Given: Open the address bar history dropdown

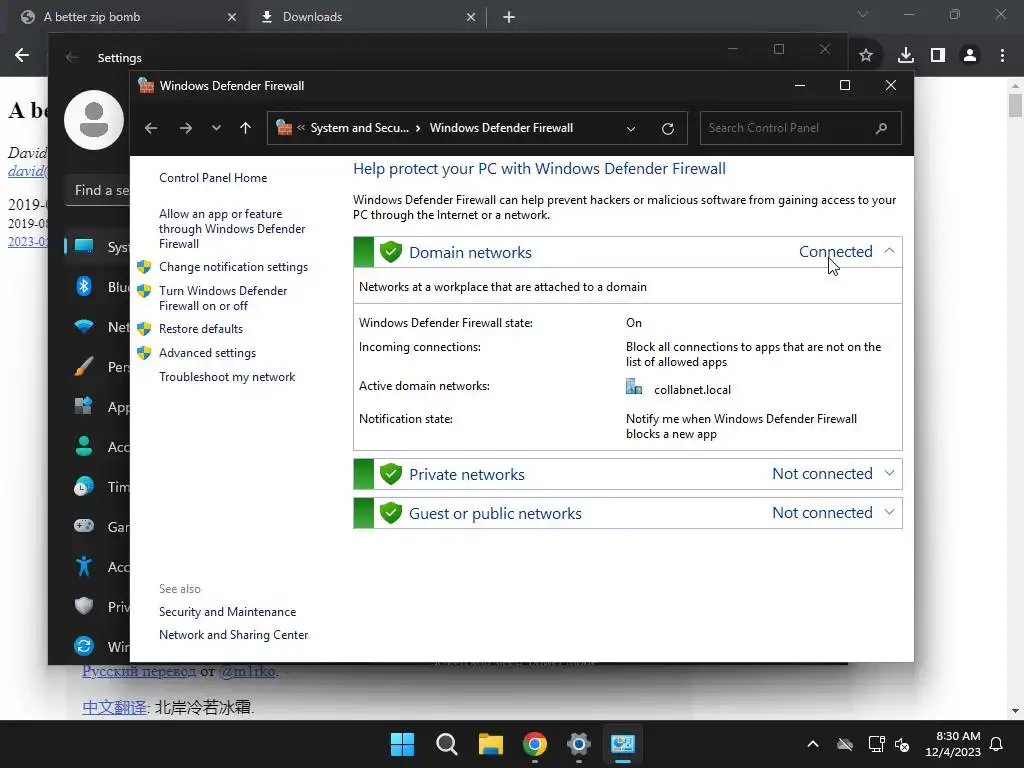Looking at the screenshot, I should click(x=631, y=129).
